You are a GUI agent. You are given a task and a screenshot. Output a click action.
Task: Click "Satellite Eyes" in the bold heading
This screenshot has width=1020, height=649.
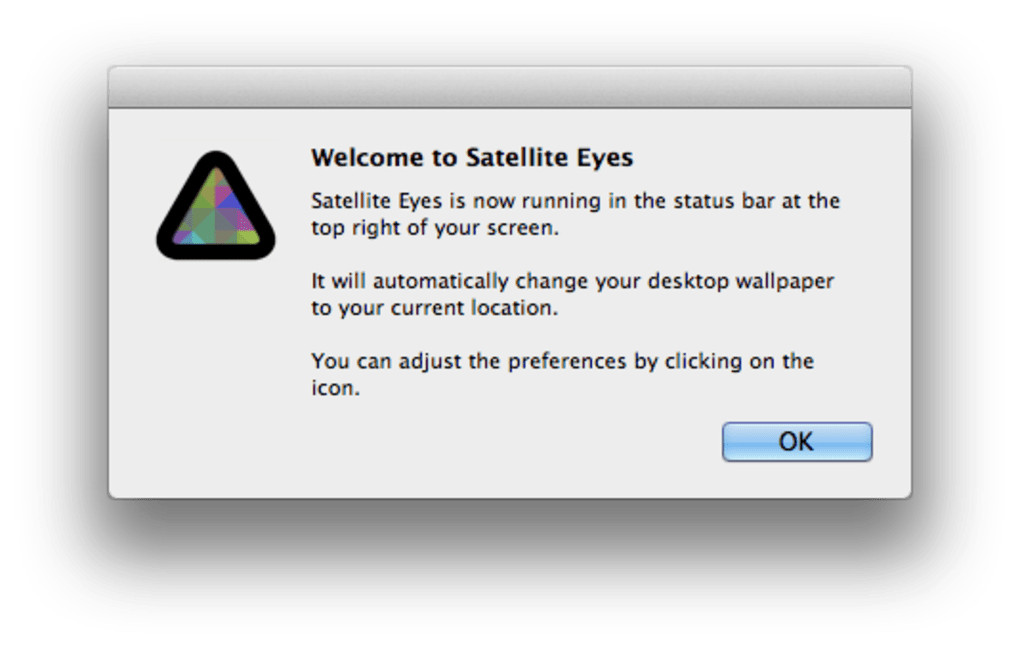point(549,158)
